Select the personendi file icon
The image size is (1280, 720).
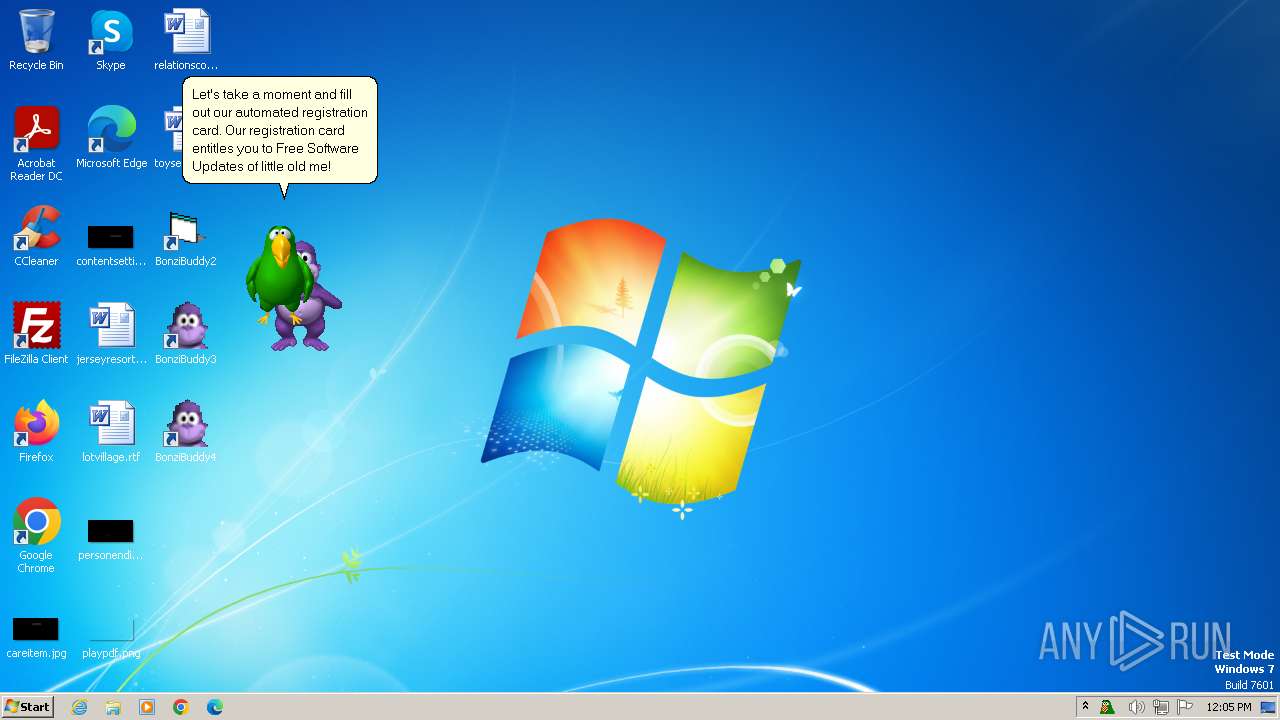pyautogui.click(x=111, y=540)
